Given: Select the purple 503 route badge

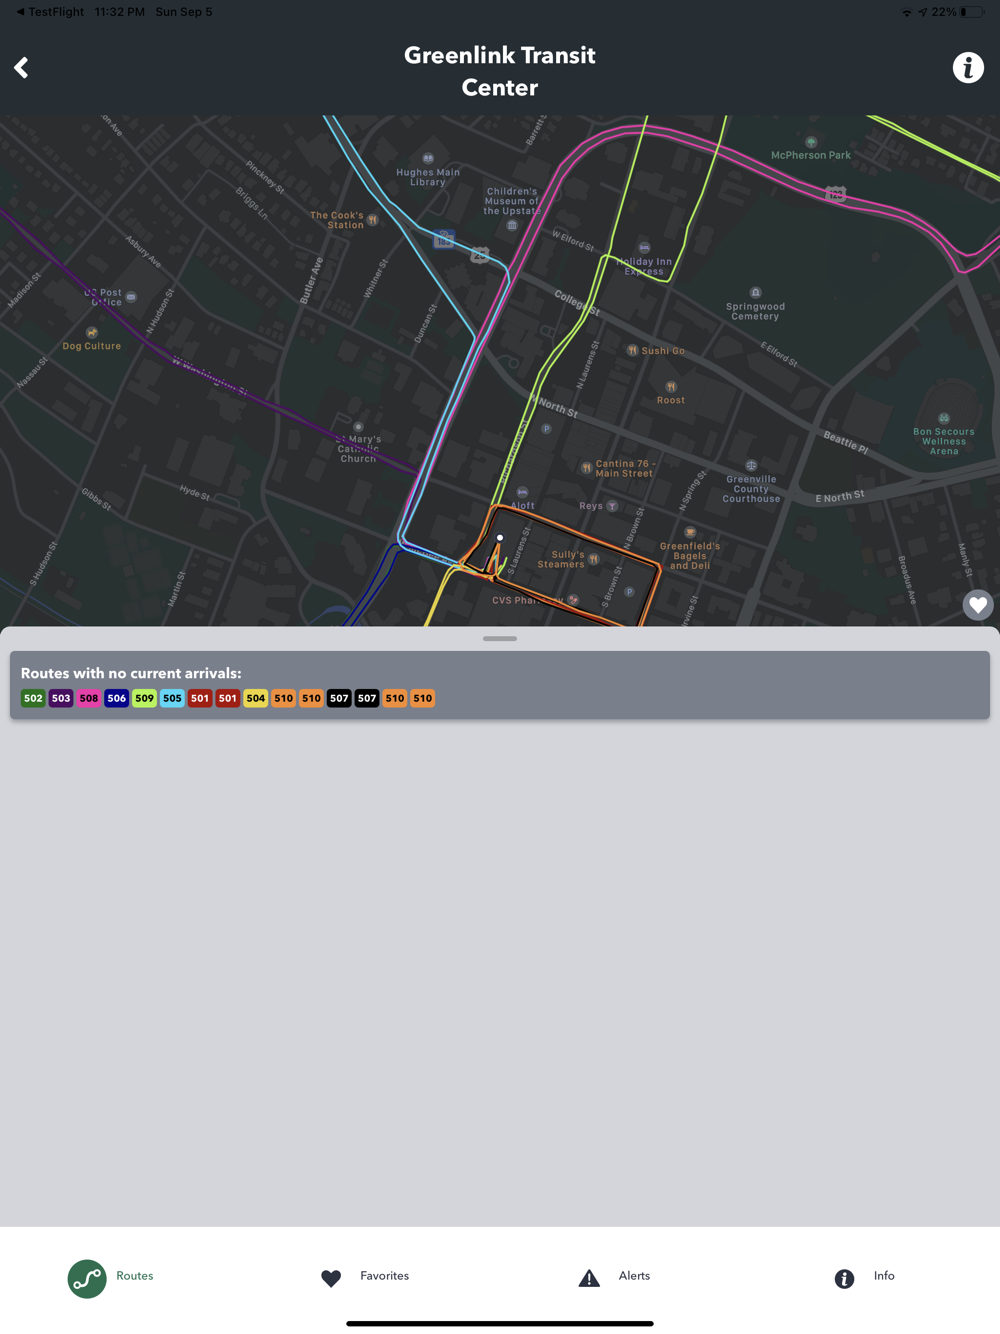Looking at the screenshot, I should 61,698.
